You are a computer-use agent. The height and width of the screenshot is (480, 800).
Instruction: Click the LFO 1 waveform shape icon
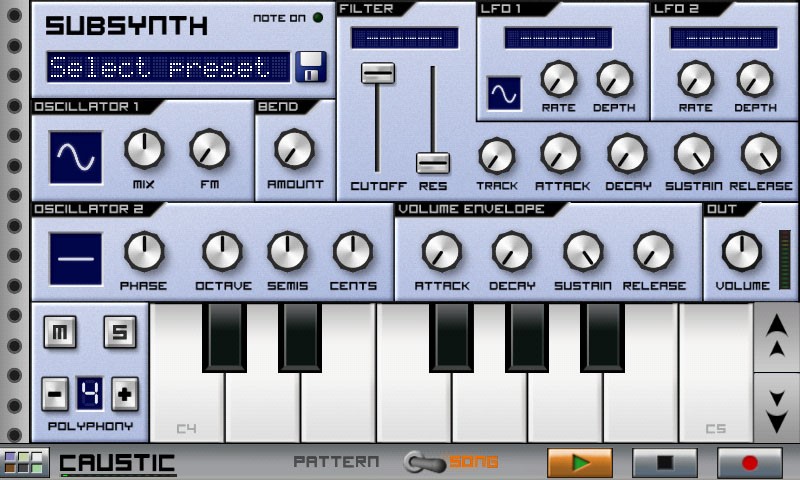[504, 93]
